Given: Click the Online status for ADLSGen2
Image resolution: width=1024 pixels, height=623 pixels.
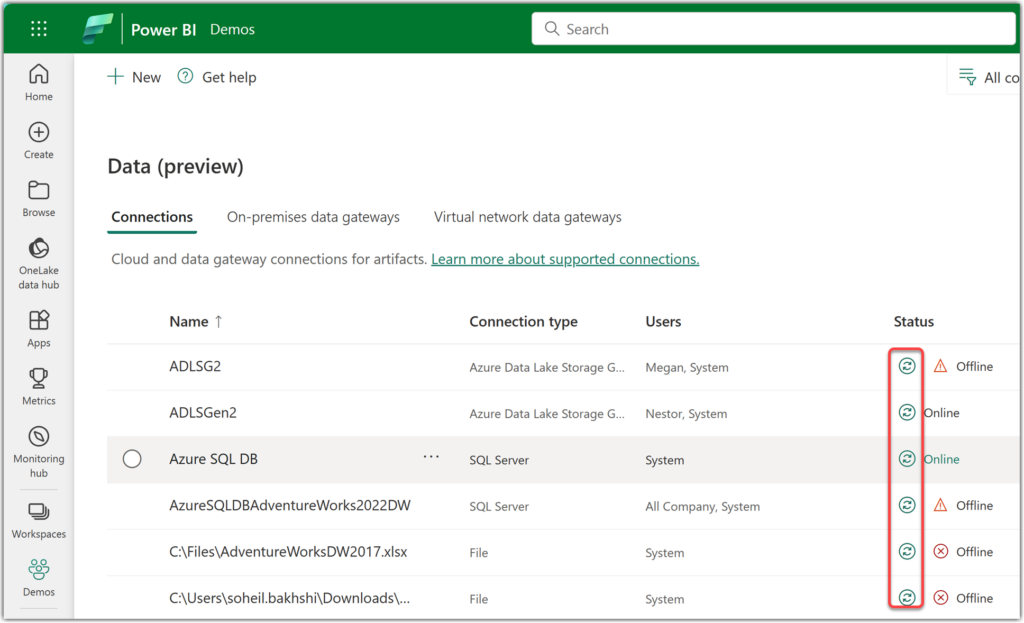Looking at the screenshot, I should (942, 413).
